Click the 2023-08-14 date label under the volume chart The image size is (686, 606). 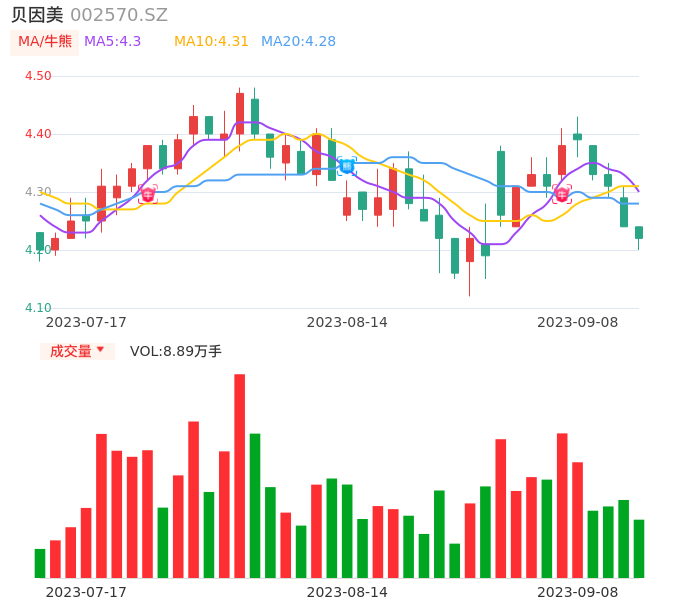[347, 592]
